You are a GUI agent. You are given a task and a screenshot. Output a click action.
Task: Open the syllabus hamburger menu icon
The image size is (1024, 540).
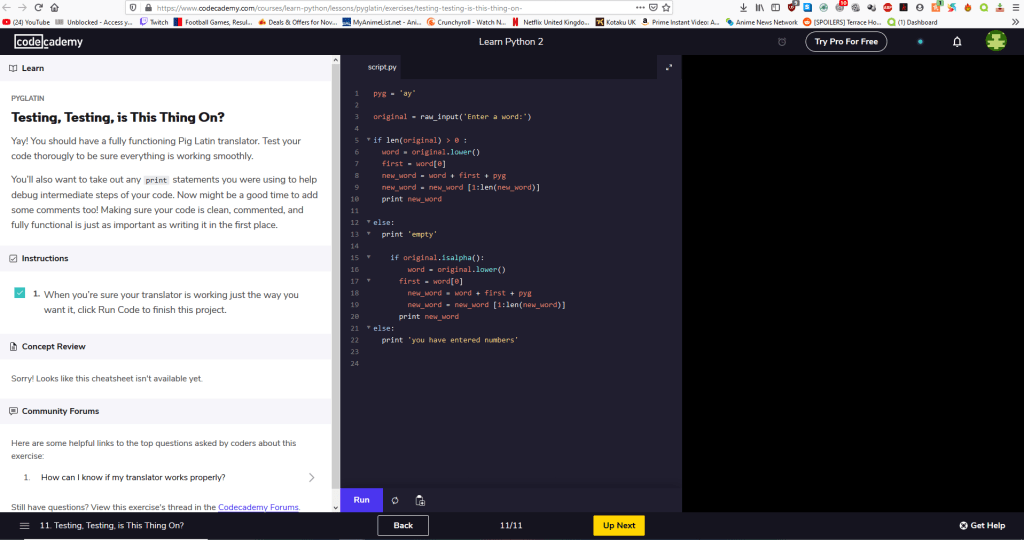tap(24, 526)
